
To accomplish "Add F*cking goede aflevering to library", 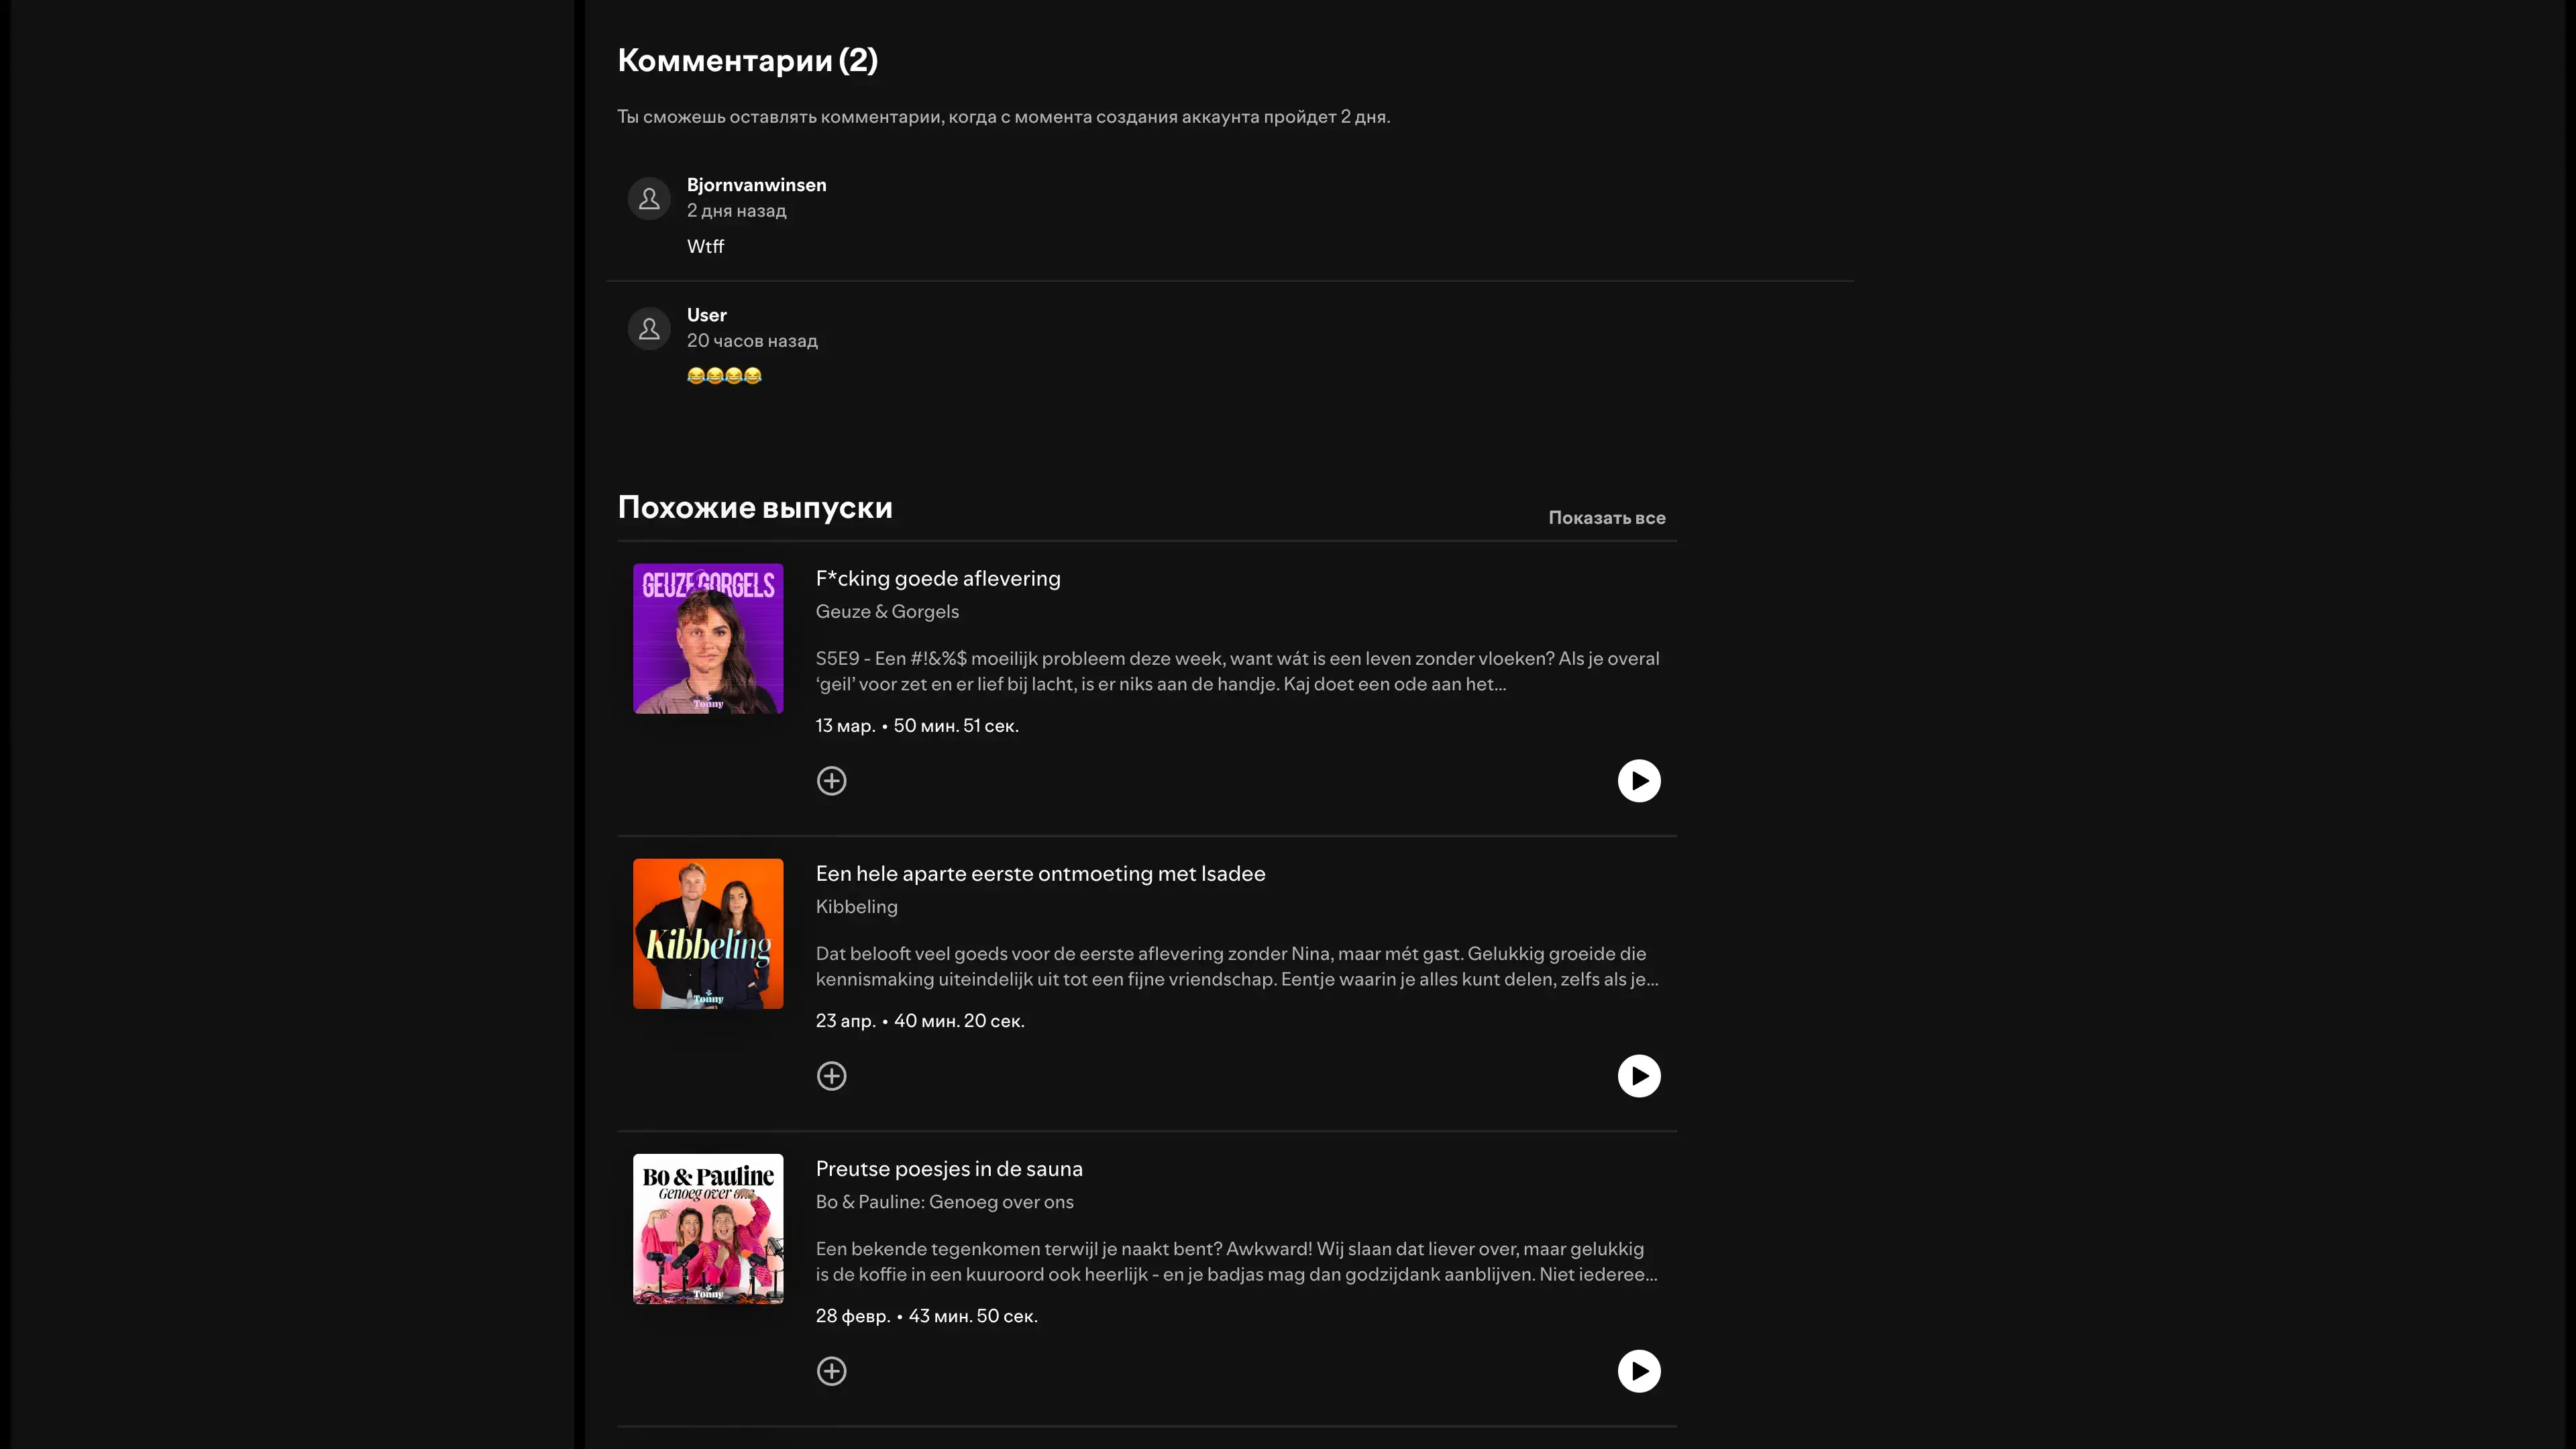I will (831, 781).
